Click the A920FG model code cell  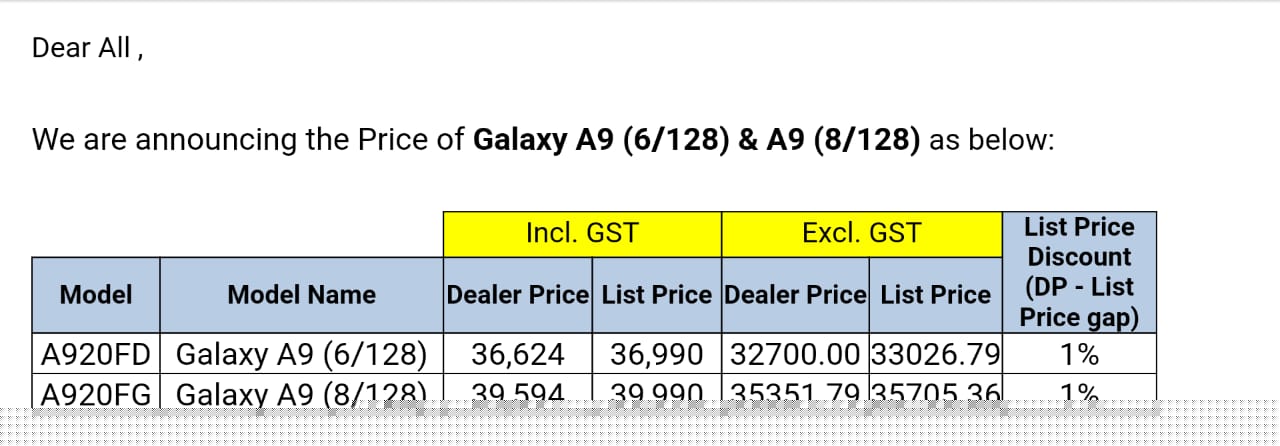(x=96, y=391)
